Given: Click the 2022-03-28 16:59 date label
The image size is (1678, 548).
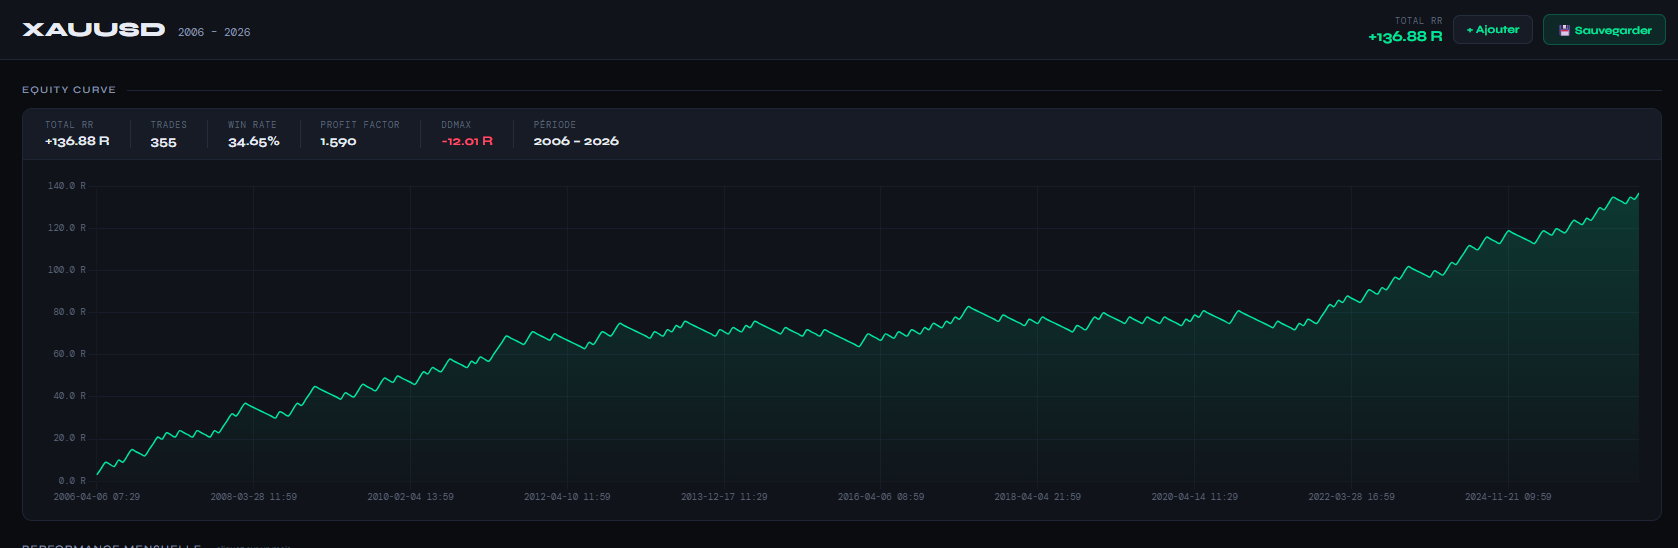Looking at the screenshot, I should [1351, 497].
